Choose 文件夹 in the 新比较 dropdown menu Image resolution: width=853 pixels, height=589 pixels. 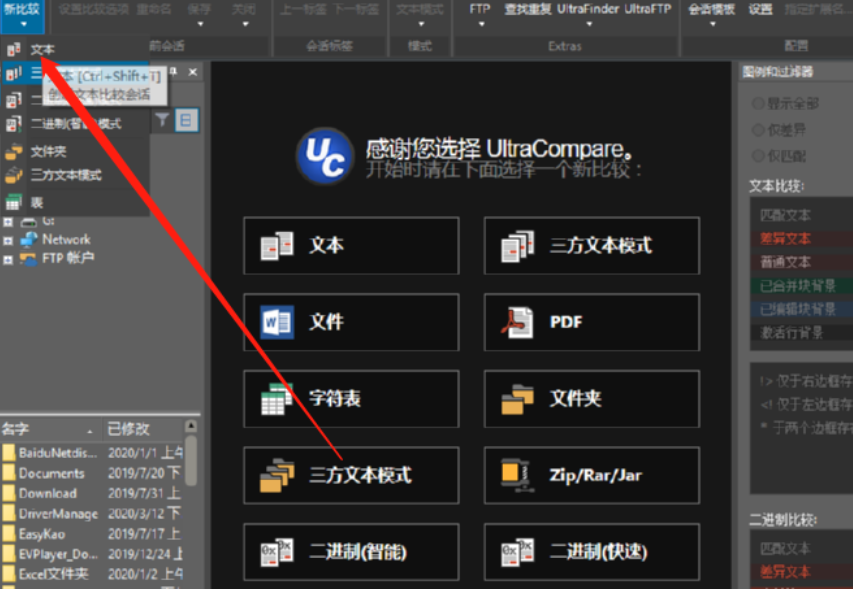coord(75,151)
